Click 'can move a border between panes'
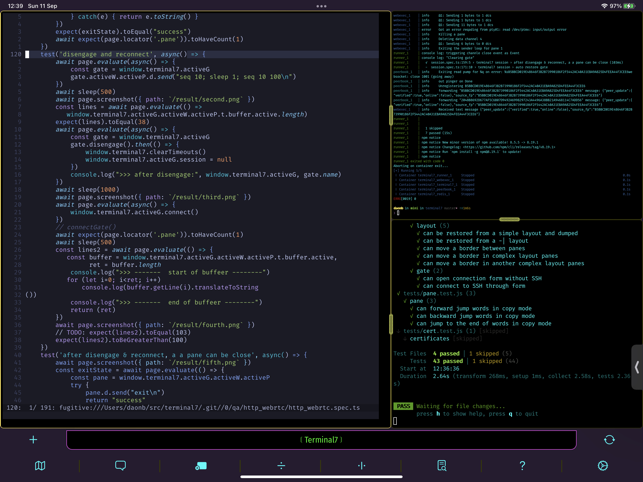This screenshot has width=643, height=482. 471,248
